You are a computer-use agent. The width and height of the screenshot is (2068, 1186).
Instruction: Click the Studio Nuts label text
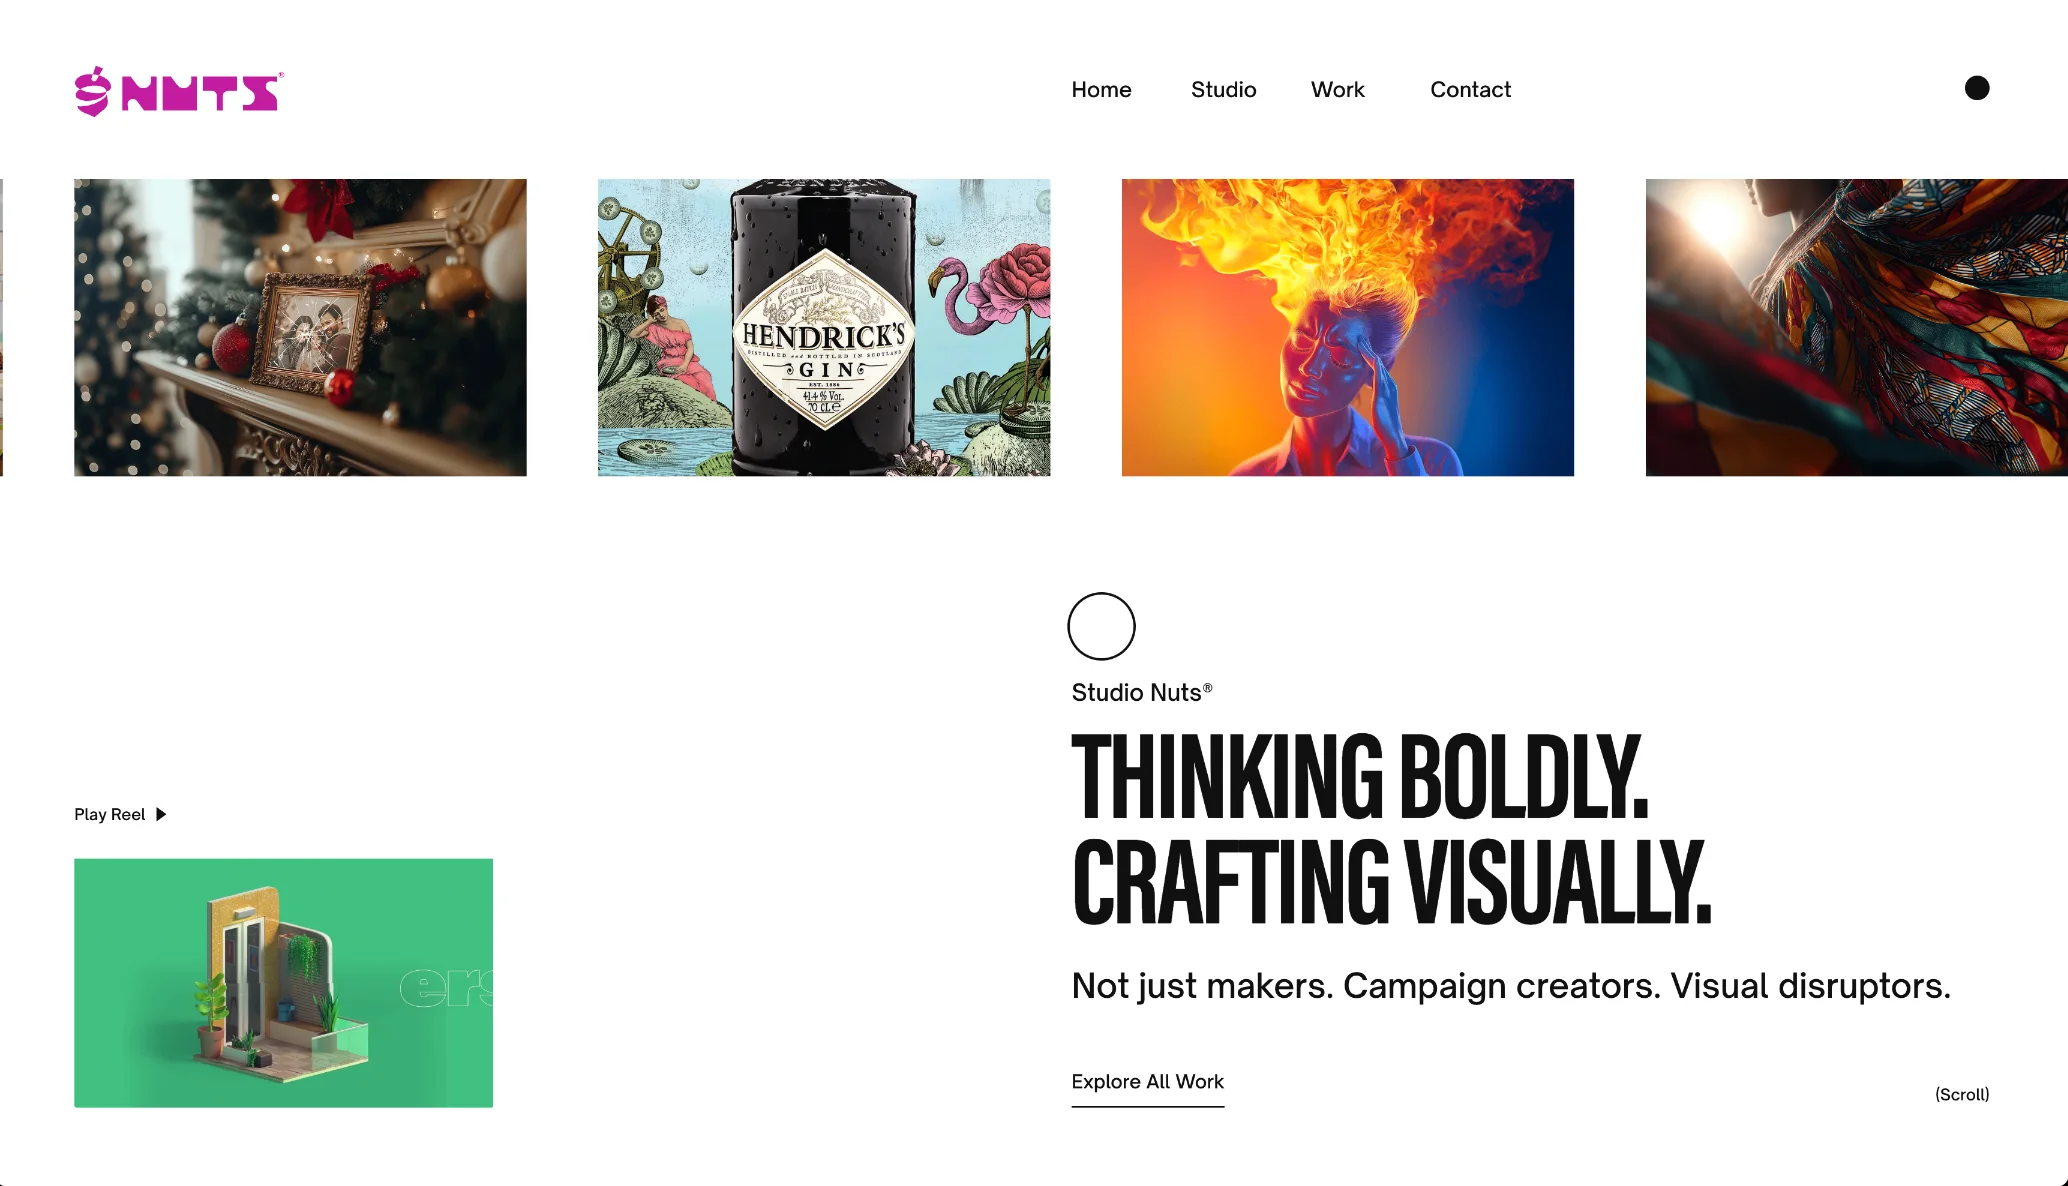[1141, 692]
